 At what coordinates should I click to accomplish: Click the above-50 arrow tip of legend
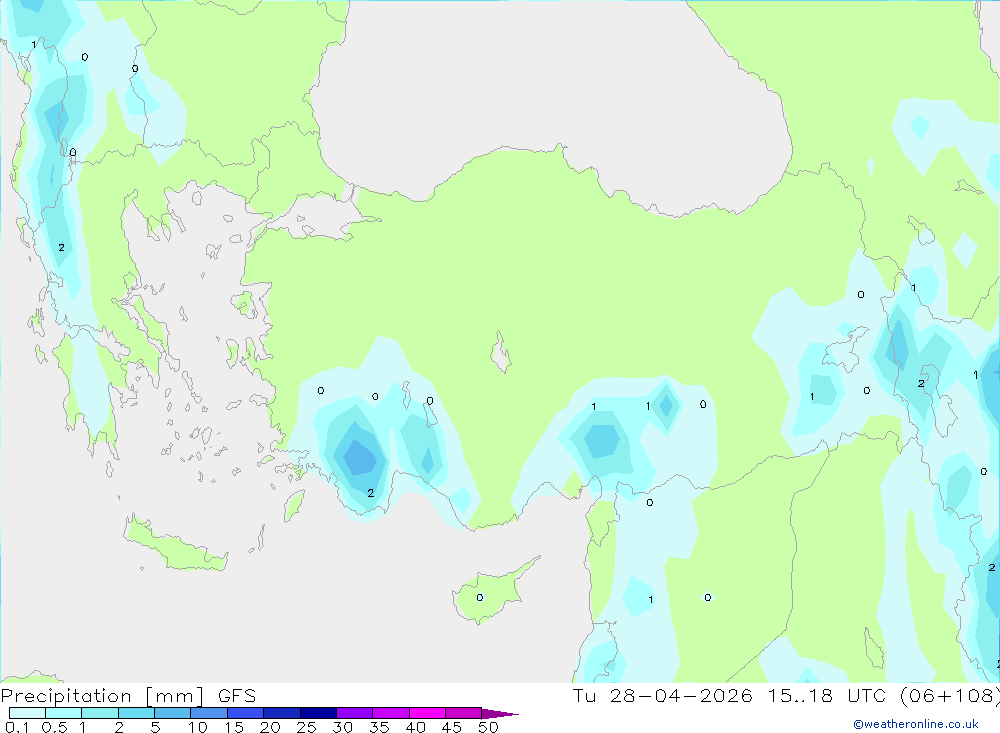(500, 714)
